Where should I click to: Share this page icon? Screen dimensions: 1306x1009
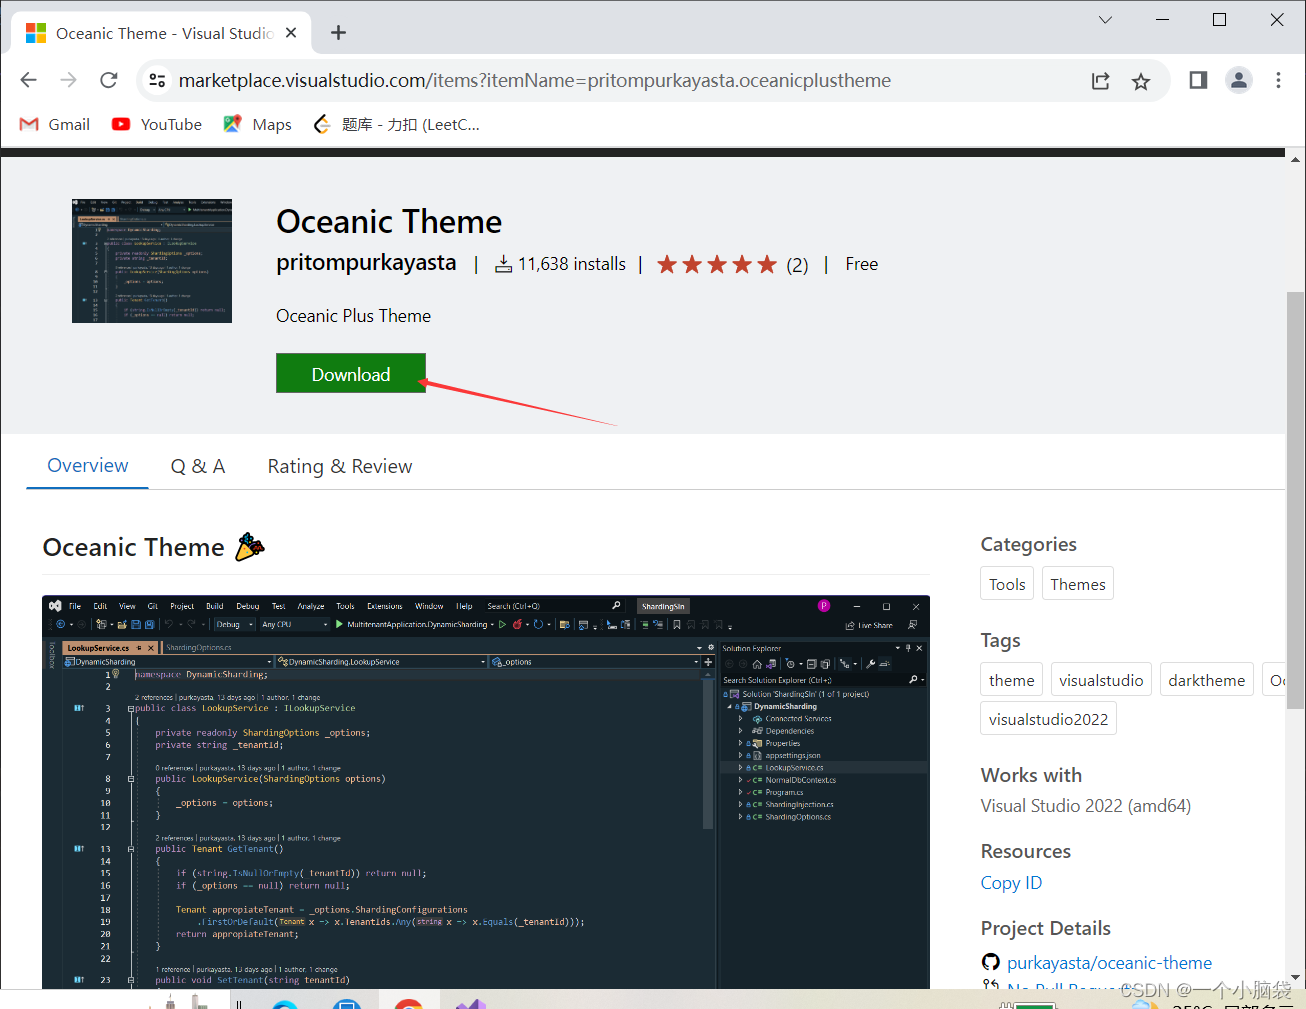pyautogui.click(x=1101, y=81)
